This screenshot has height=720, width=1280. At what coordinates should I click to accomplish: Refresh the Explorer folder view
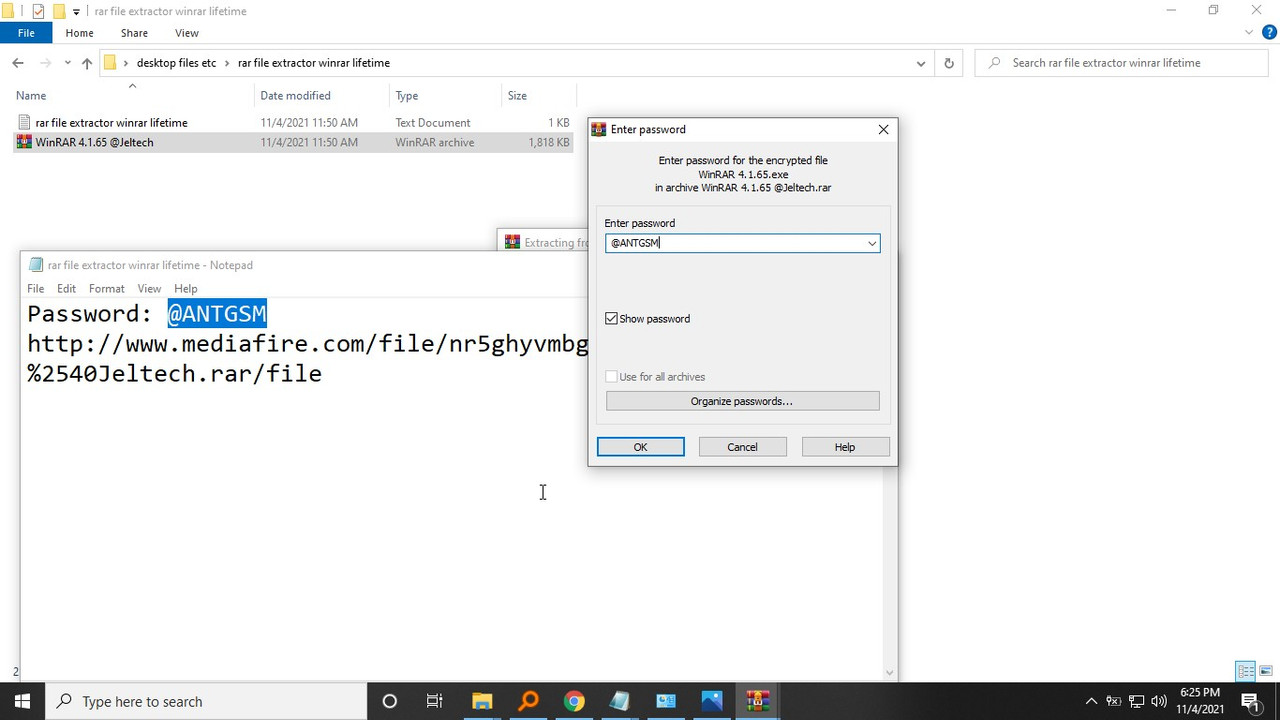tap(949, 63)
